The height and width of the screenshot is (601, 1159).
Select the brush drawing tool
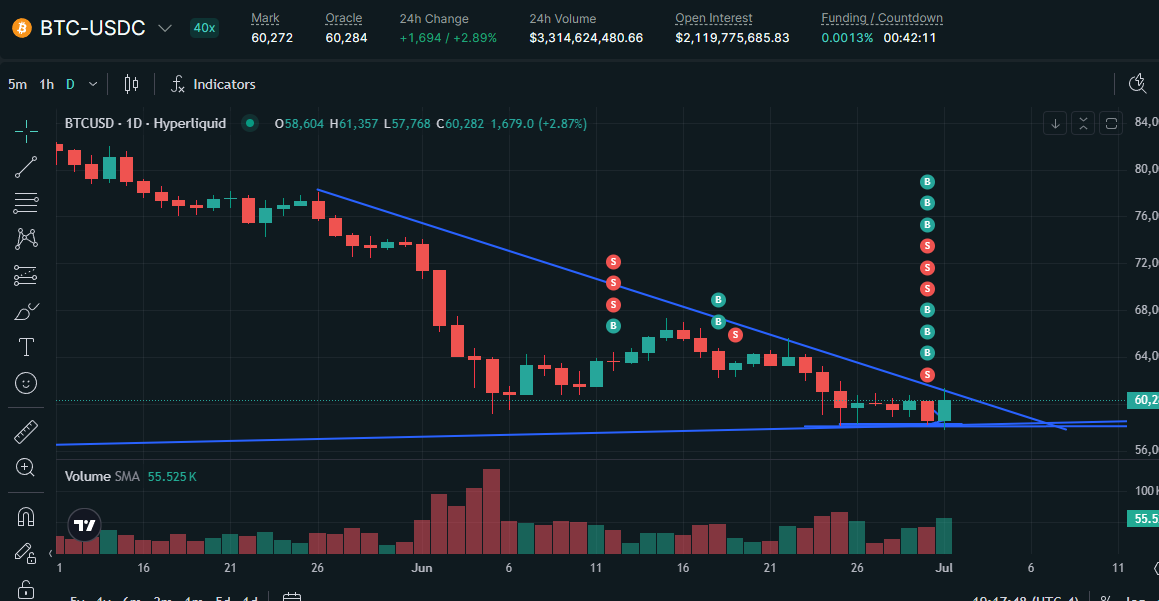click(x=26, y=311)
